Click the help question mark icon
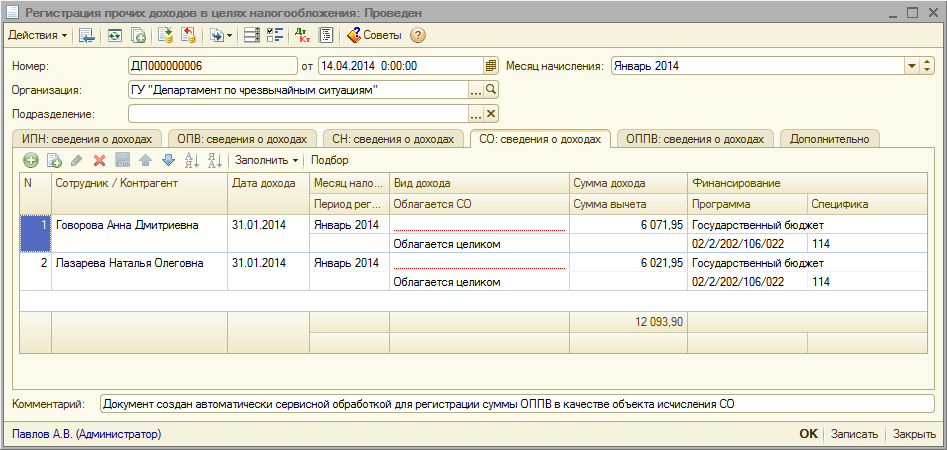The height and width of the screenshot is (450, 947). (418, 35)
